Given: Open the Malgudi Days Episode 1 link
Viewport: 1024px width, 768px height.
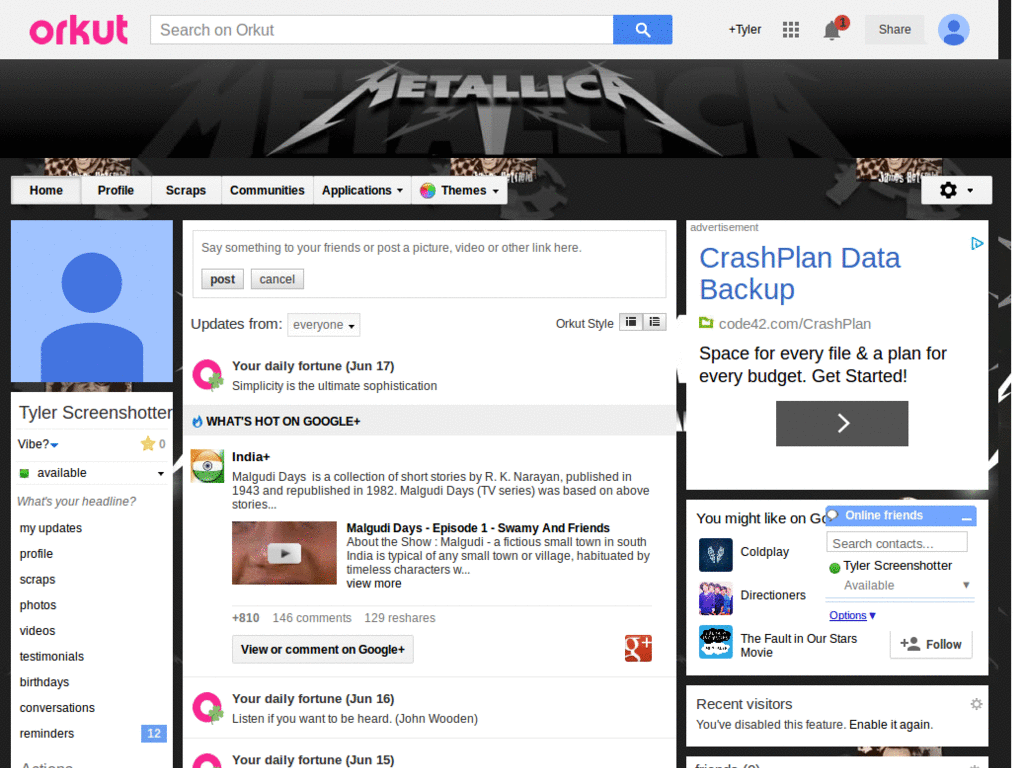Looking at the screenshot, I should pyautogui.click(x=478, y=528).
